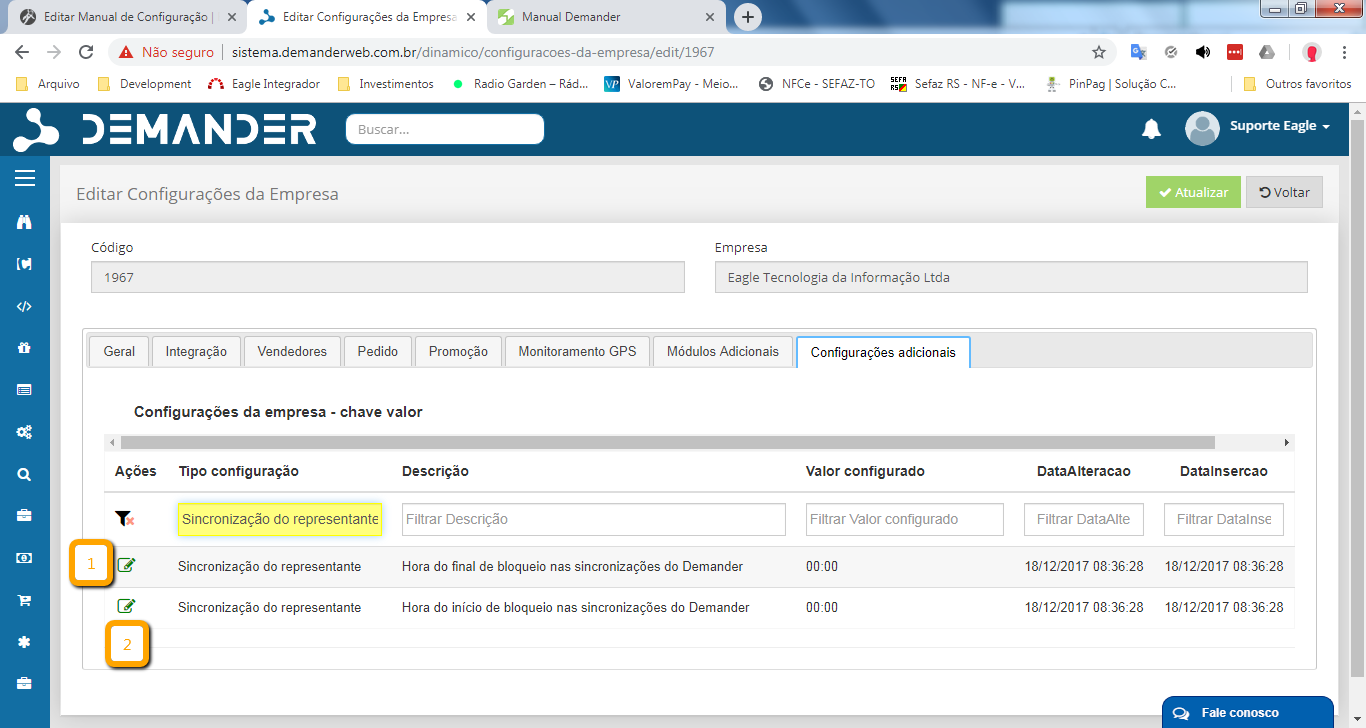Clear grid filters with the funnel icon
Image resolution: width=1366 pixels, height=728 pixels.
[124, 519]
